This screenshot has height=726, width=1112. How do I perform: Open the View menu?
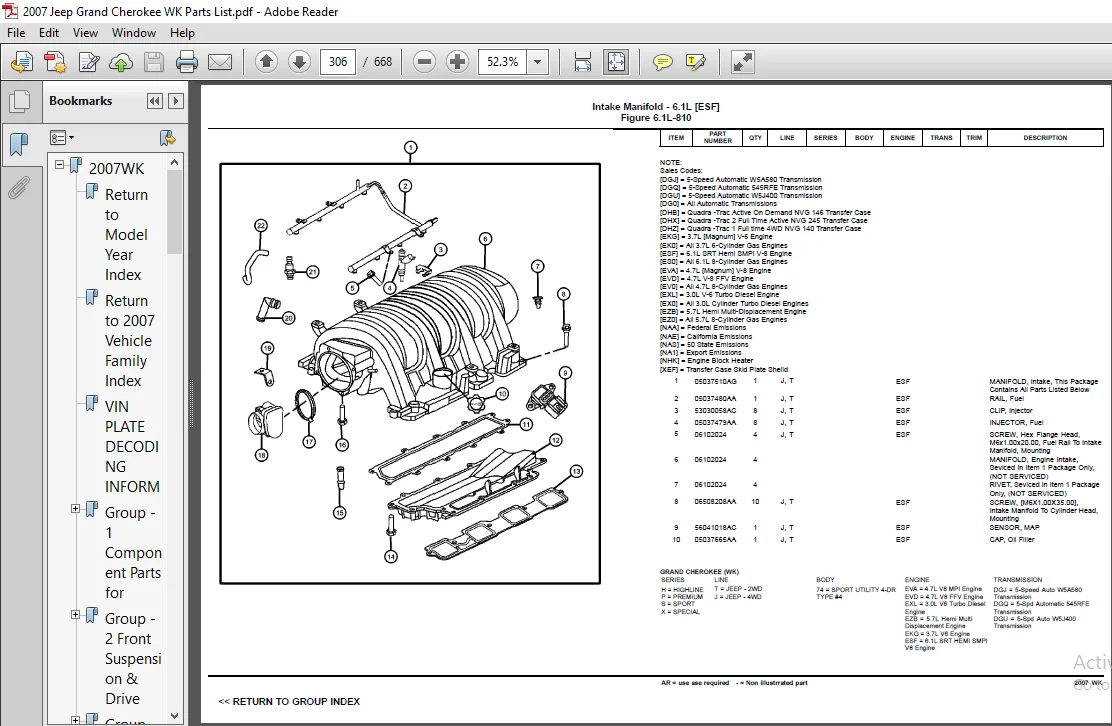pos(85,33)
